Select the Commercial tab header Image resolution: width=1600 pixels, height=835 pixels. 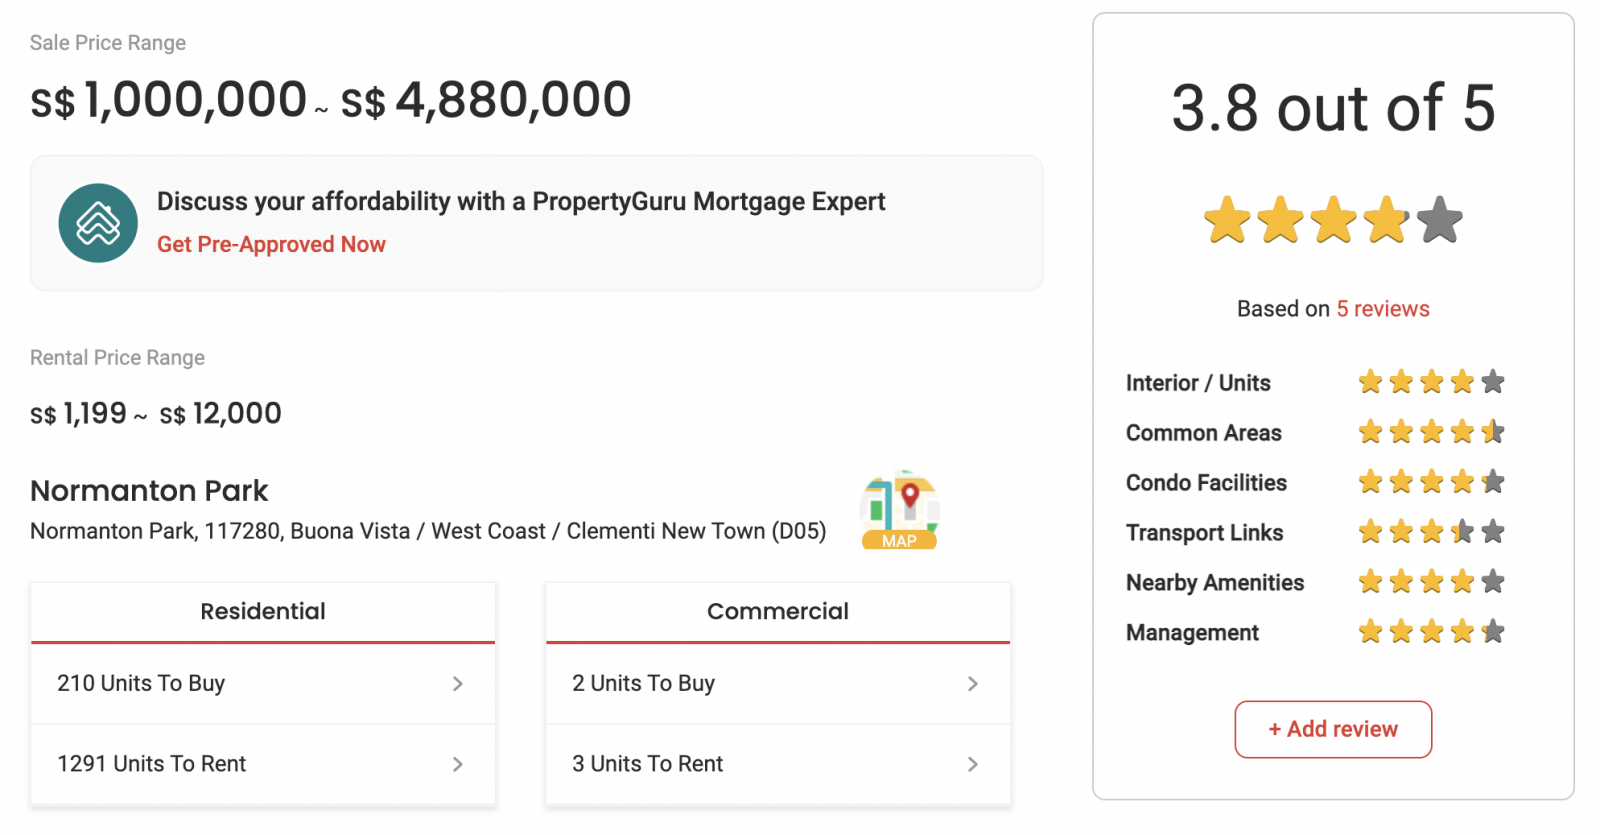(x=777, y=611)
